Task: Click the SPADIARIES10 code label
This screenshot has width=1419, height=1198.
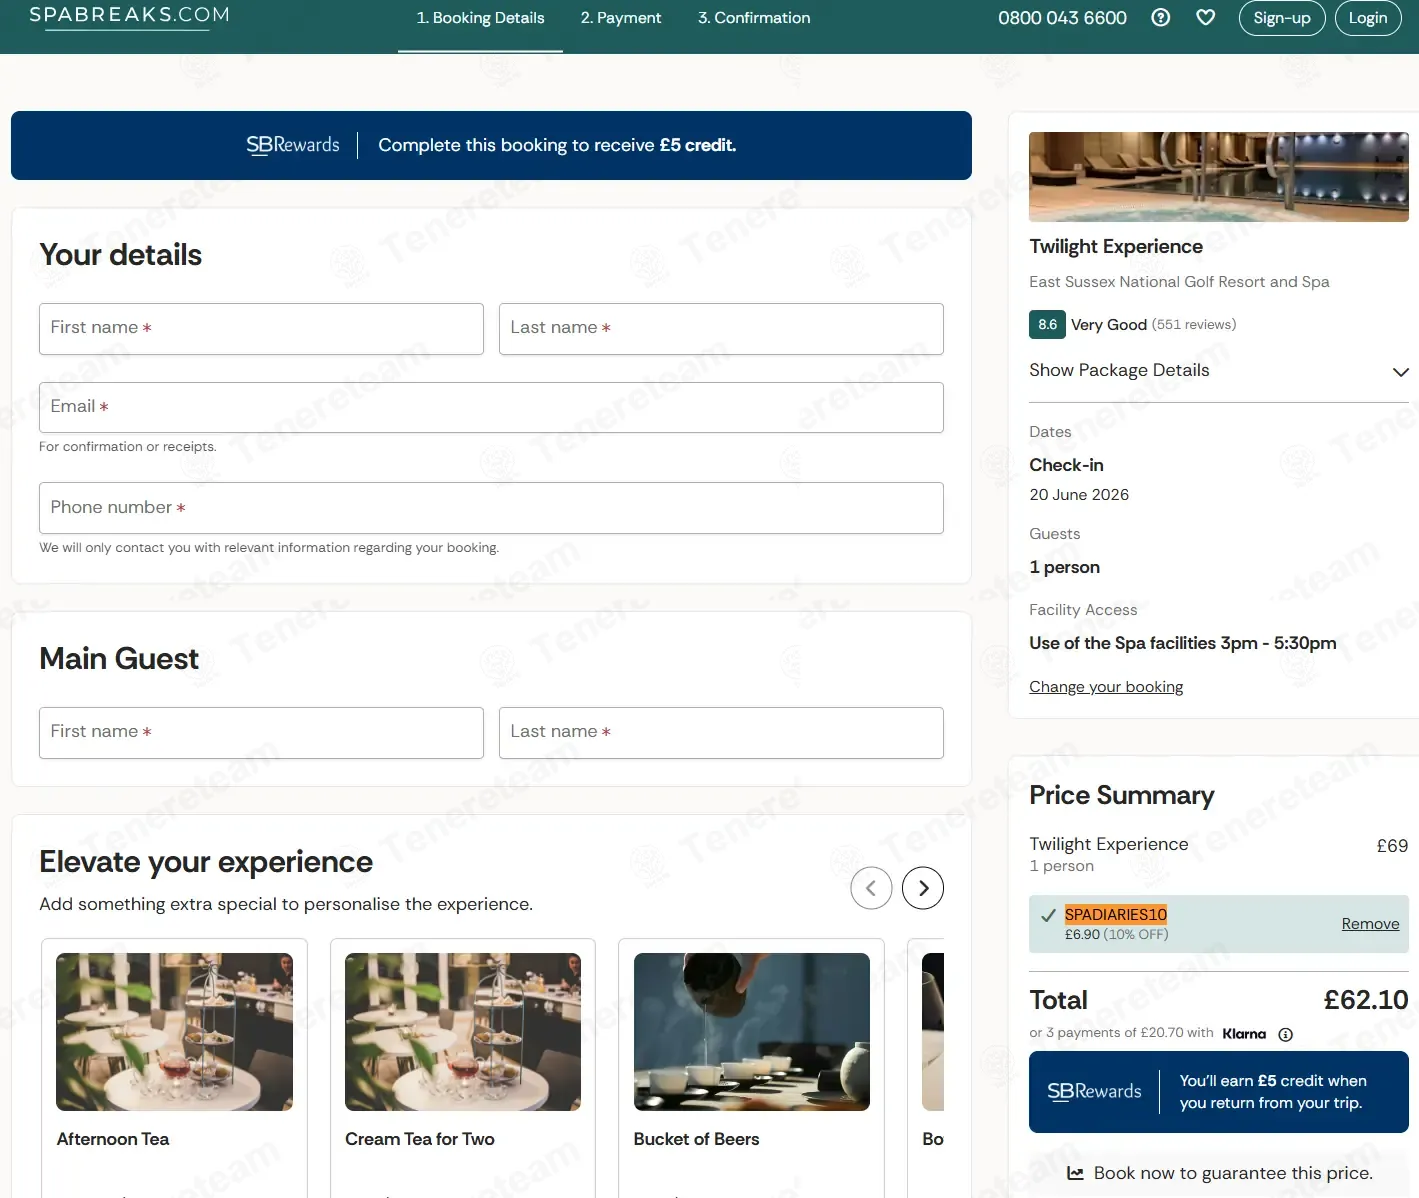Action: [x=1116, y=915]
